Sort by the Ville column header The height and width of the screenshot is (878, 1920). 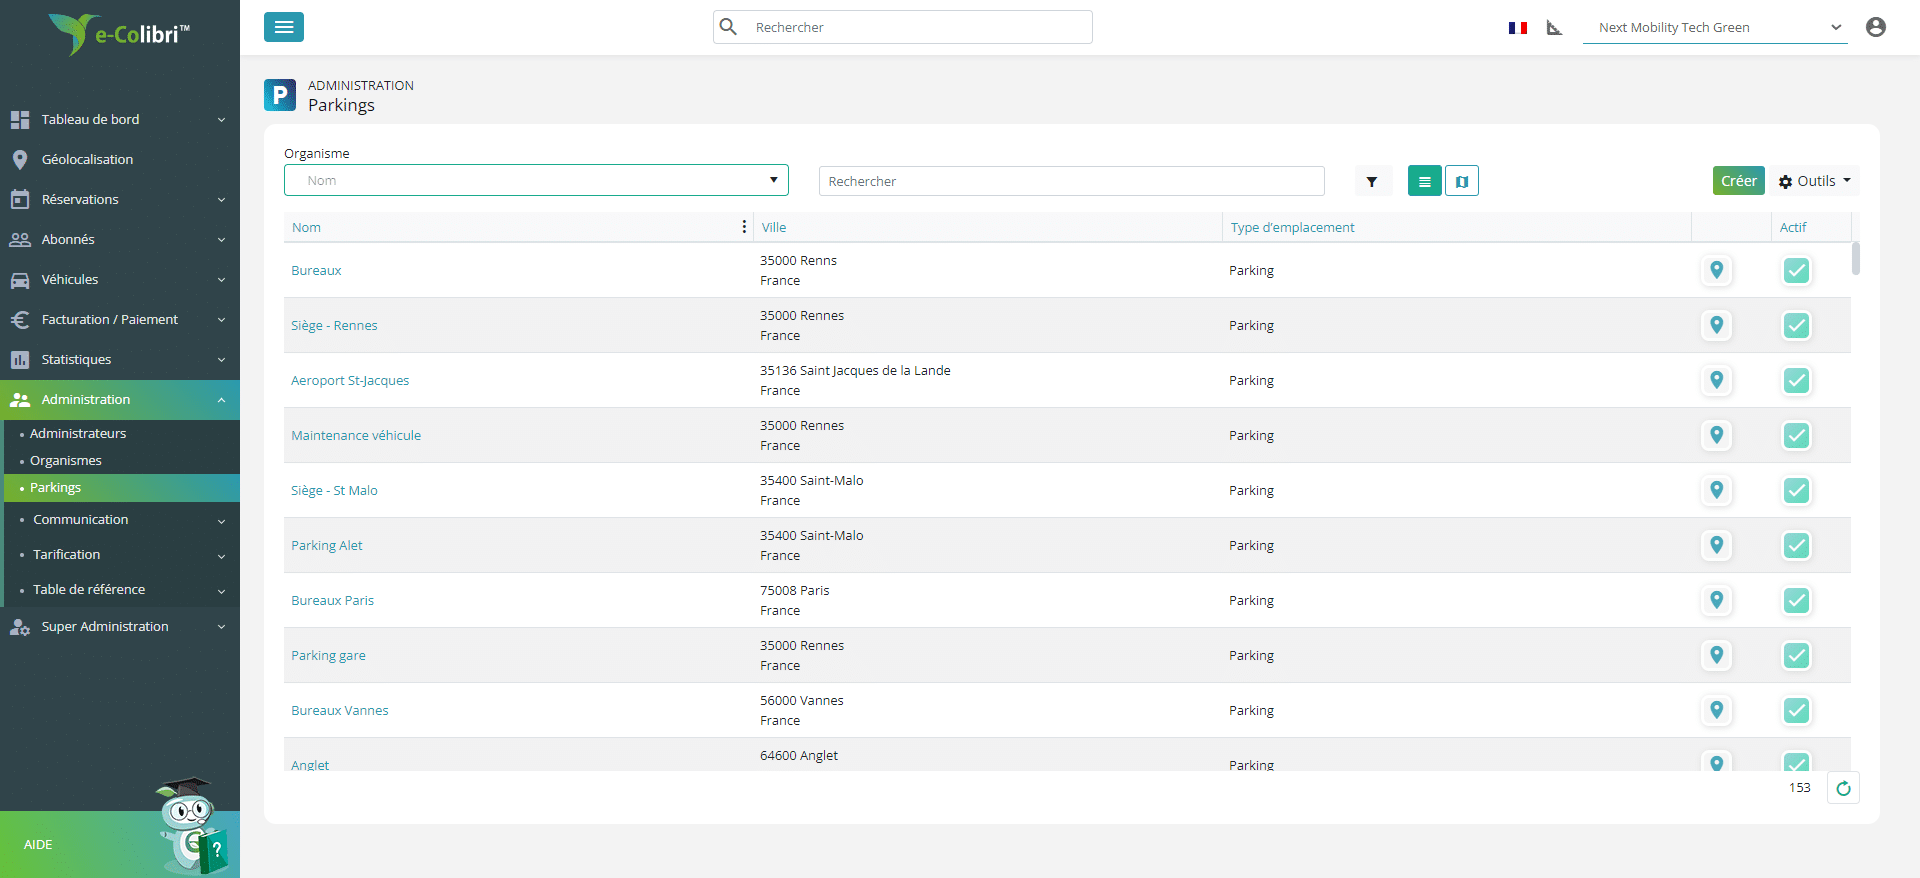(774, 227)
